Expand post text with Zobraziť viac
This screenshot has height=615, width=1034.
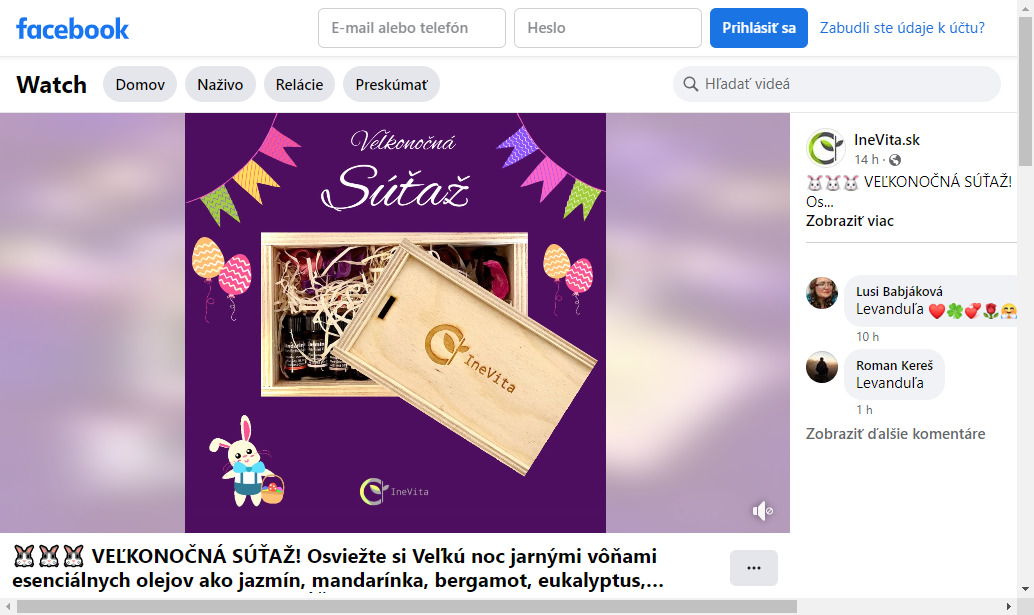point(849,221)
